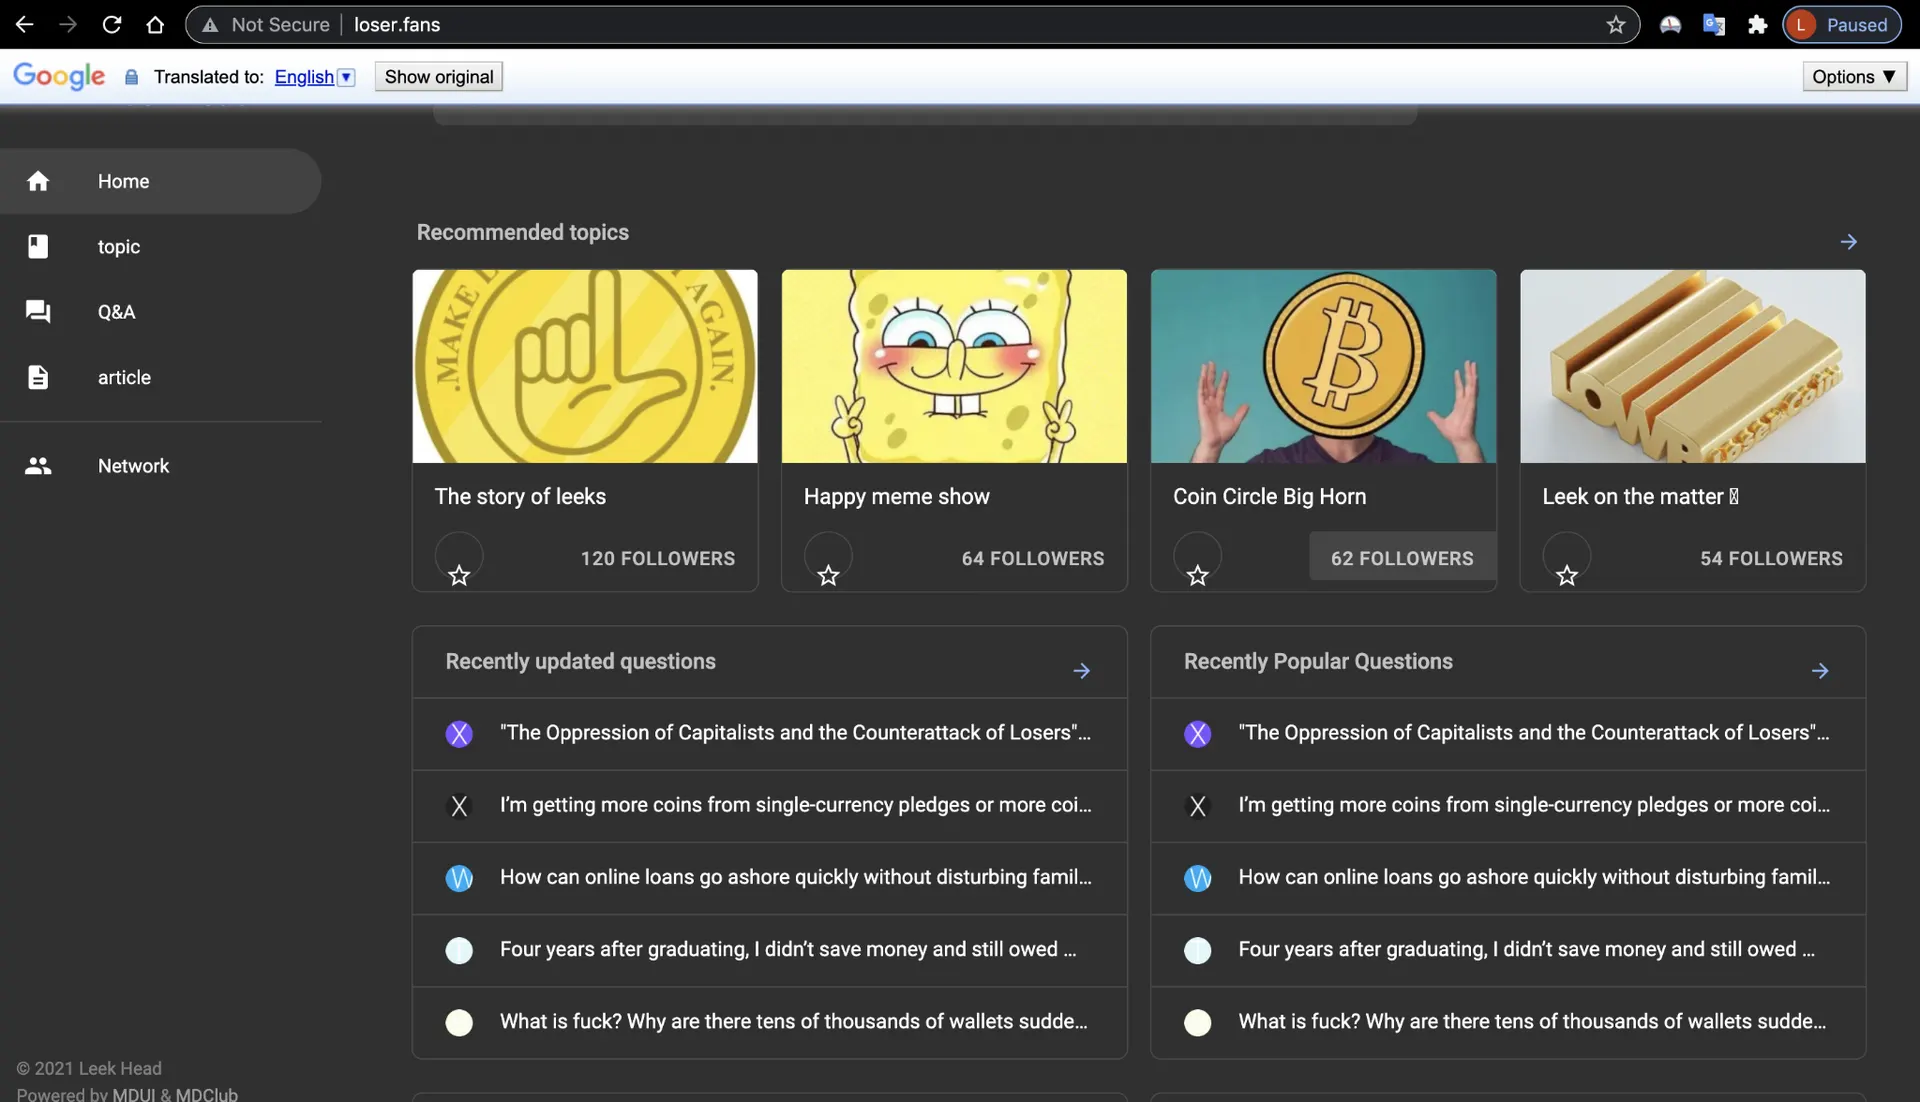Open the MDUI link in footer

pos(134,1094)
